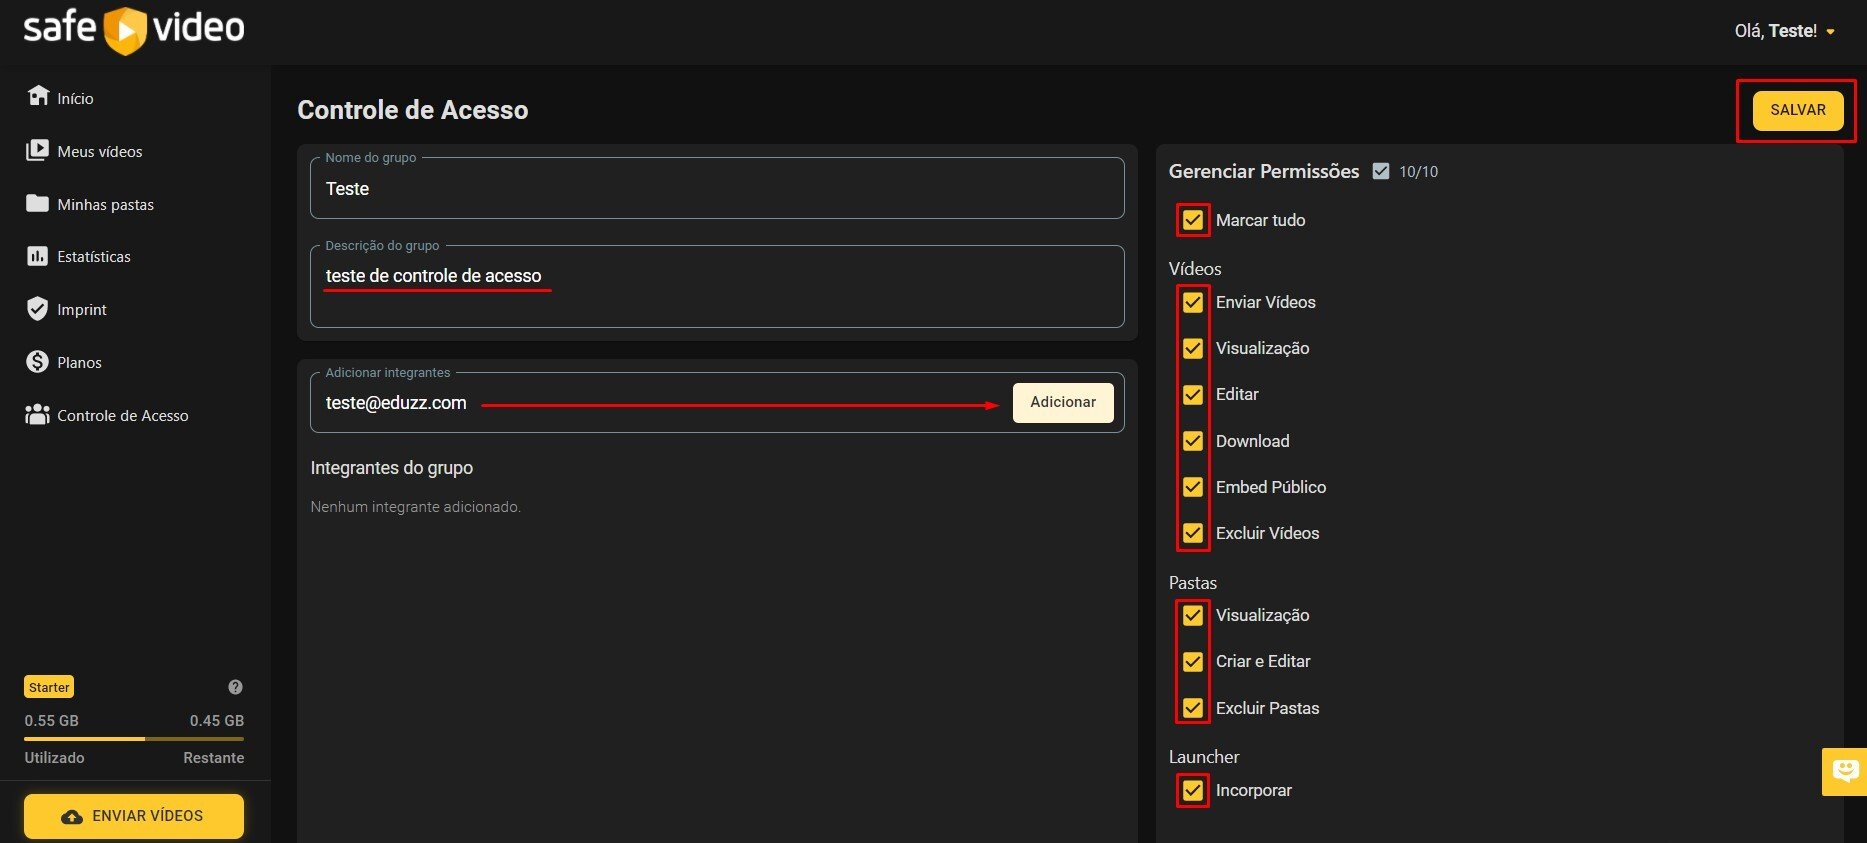Select the Estatísticas menu item
The width and height of the screenshot is (1867, 843).
click(94, 257)
